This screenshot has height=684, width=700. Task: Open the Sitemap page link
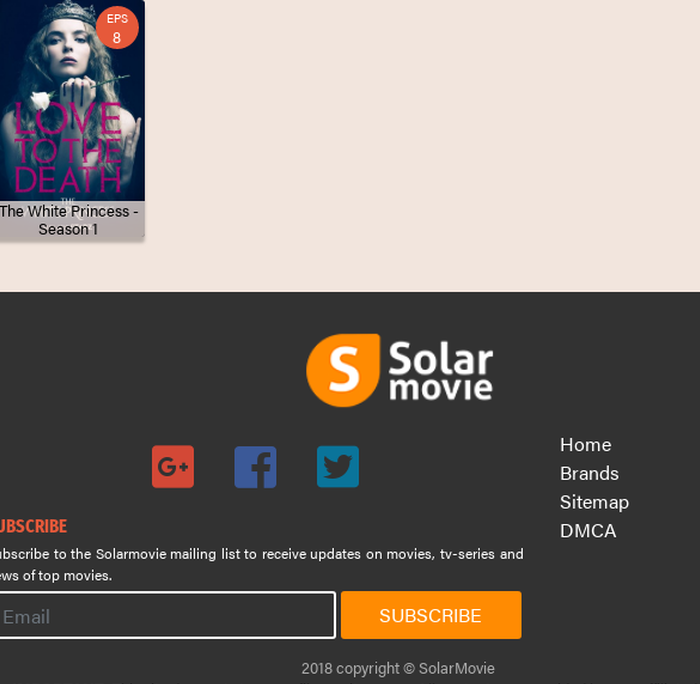click(594, 502)
